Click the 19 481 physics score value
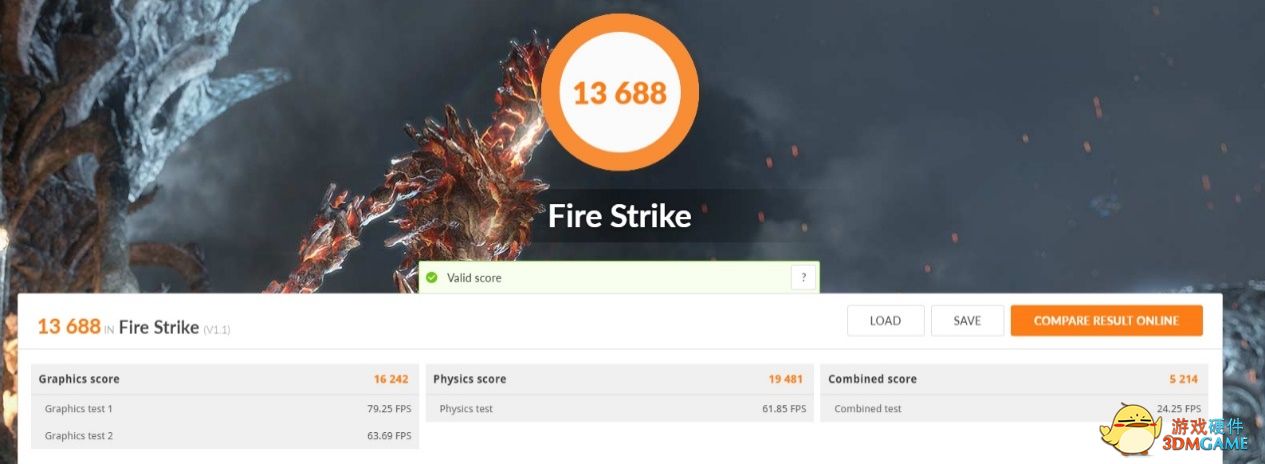 click(x=785, y=379)
